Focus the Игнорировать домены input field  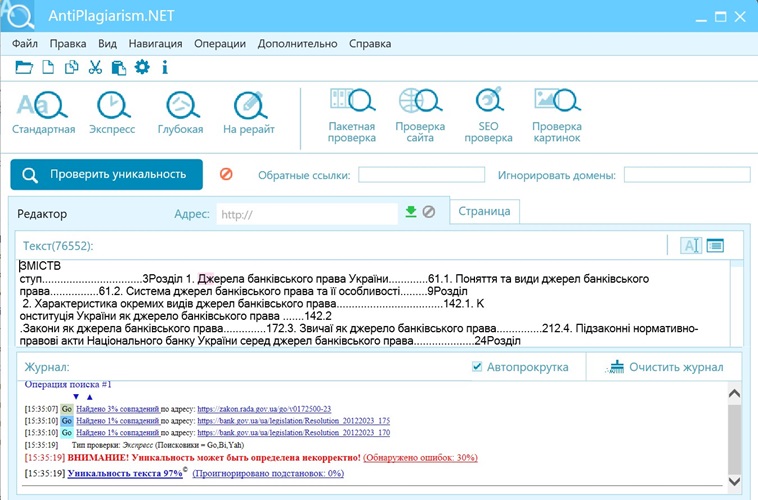click(686, 175)
